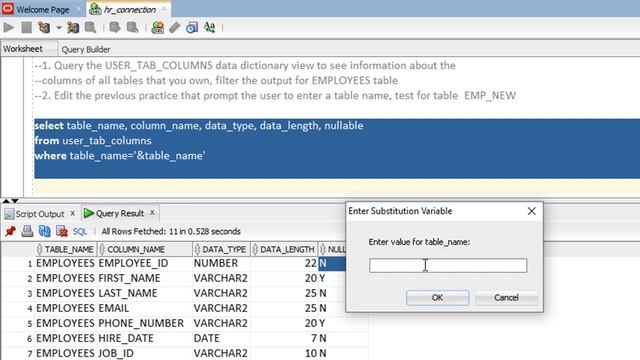Image resolution: width=640 pixels, height=360 pixels.
Task: Click the Welcome Page tab's Oracle icon
Action: coord(8,9)
